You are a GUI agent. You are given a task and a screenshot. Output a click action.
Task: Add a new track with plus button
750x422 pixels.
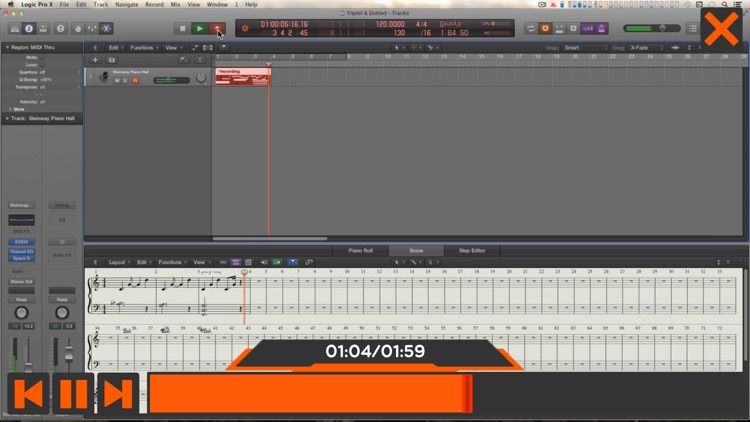coord(95,60)
